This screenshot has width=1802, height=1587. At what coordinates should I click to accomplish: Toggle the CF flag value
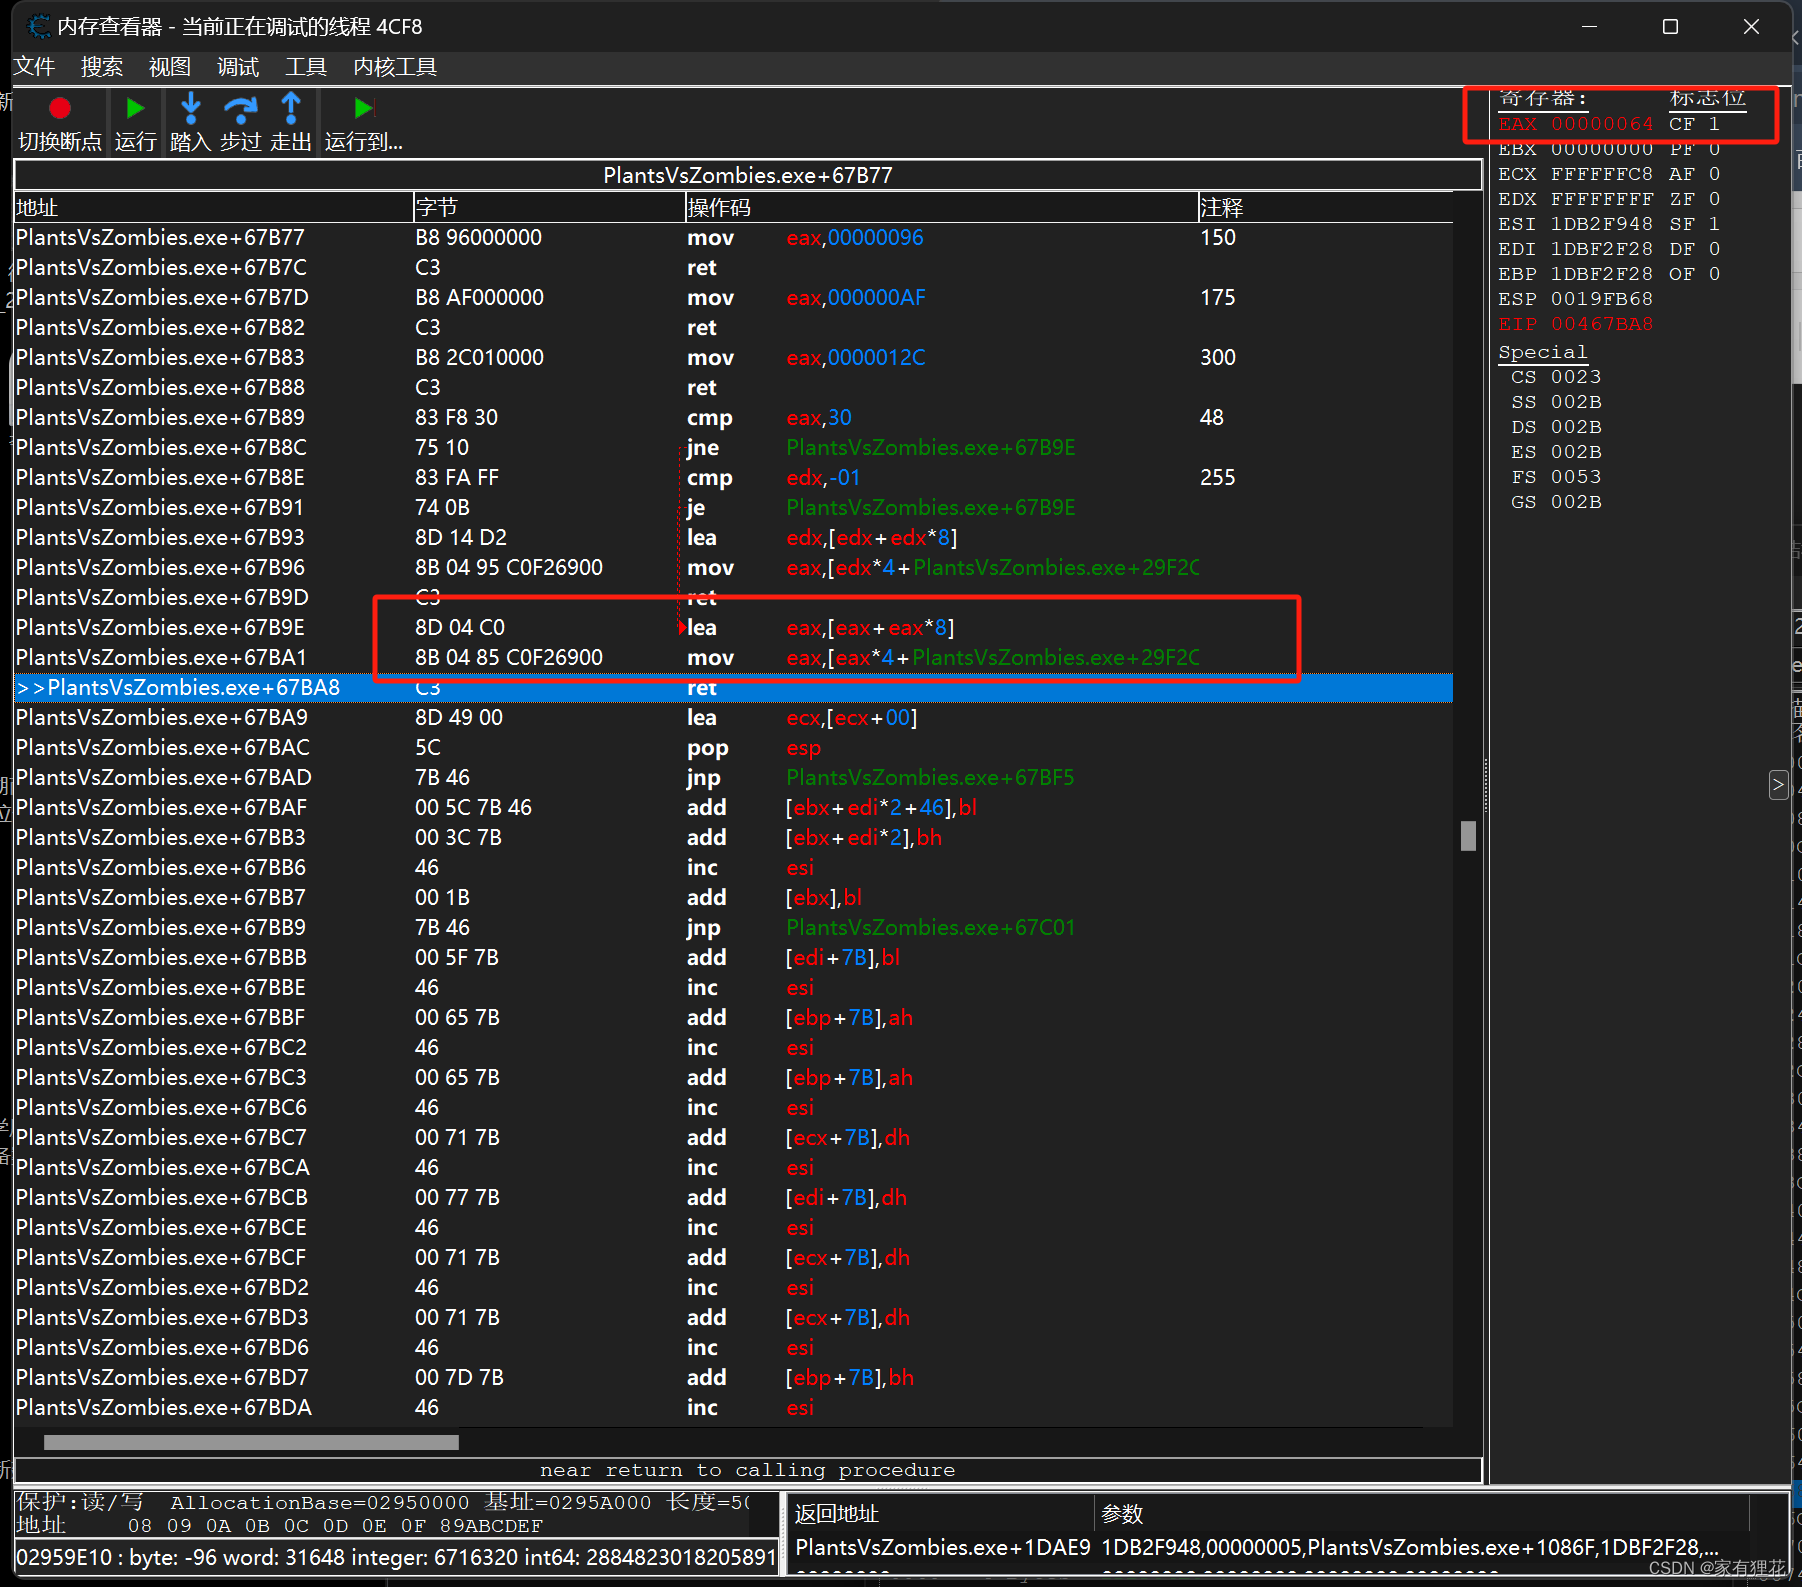click(x=1714, y=124)
